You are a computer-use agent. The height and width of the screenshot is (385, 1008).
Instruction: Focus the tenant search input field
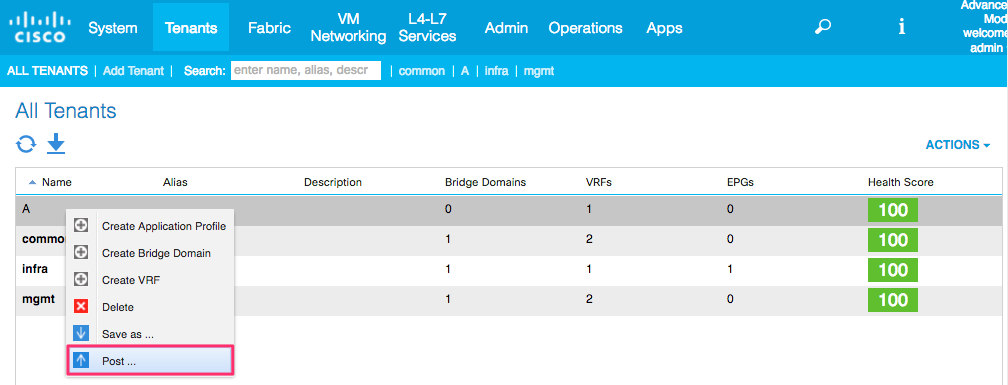tap(306, 71)
